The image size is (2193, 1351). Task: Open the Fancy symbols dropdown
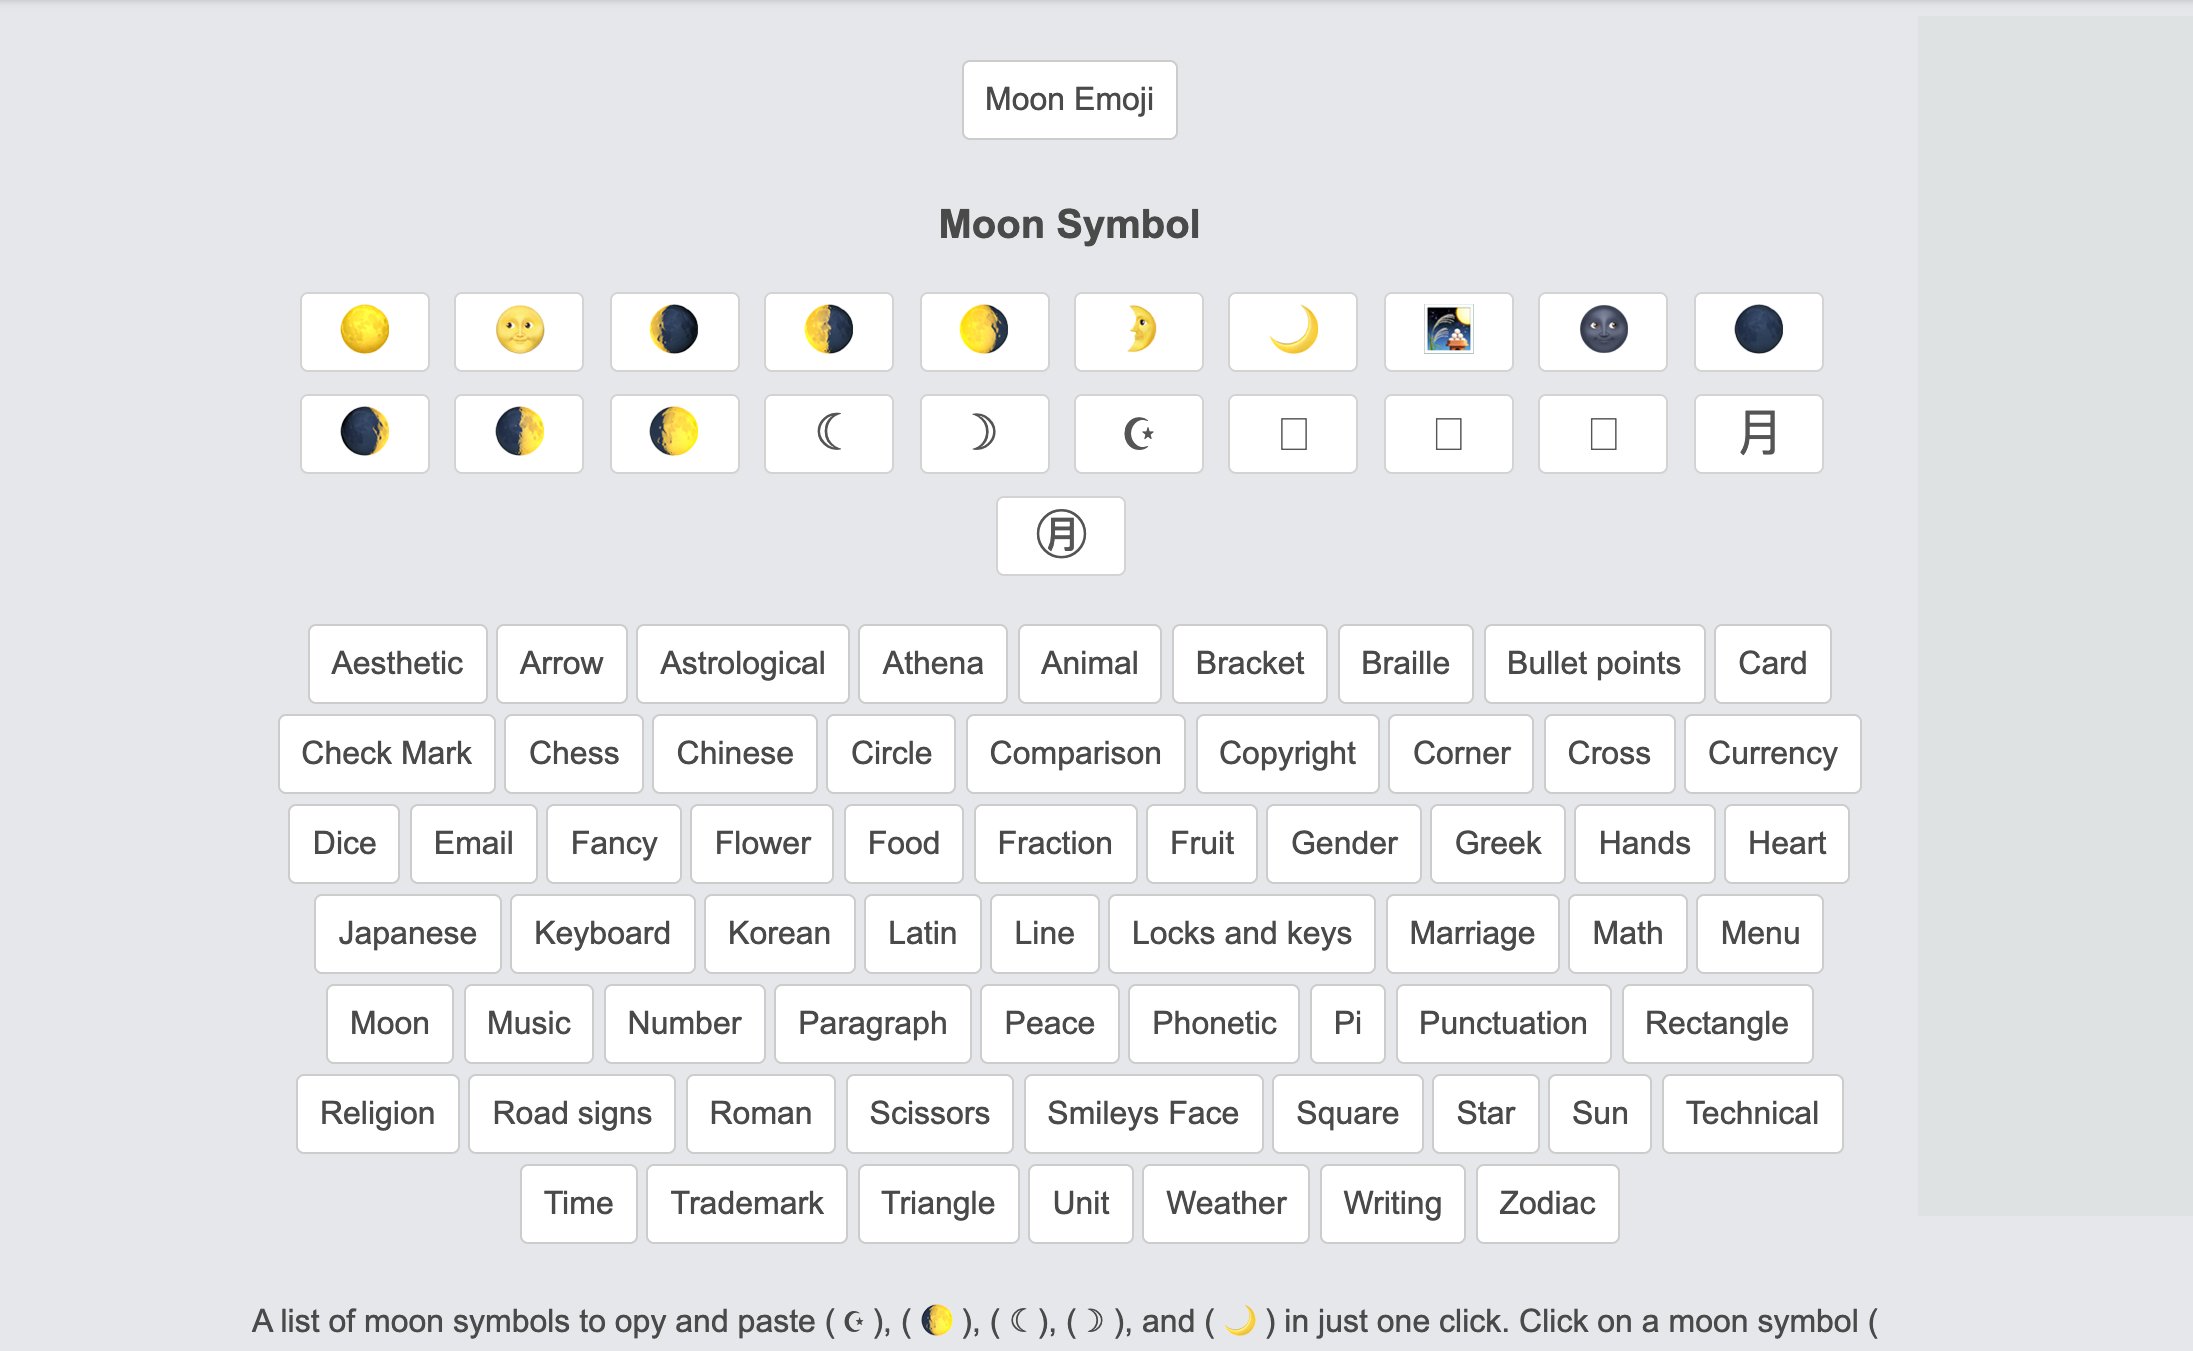click(x=616, y=843)
